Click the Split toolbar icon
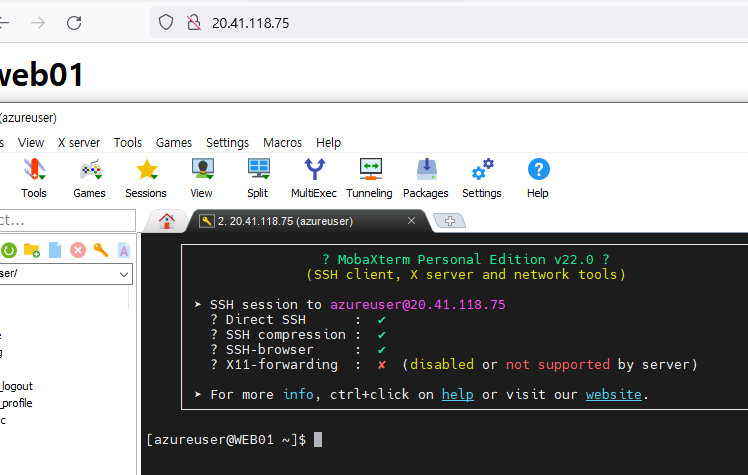 point(258,178)
